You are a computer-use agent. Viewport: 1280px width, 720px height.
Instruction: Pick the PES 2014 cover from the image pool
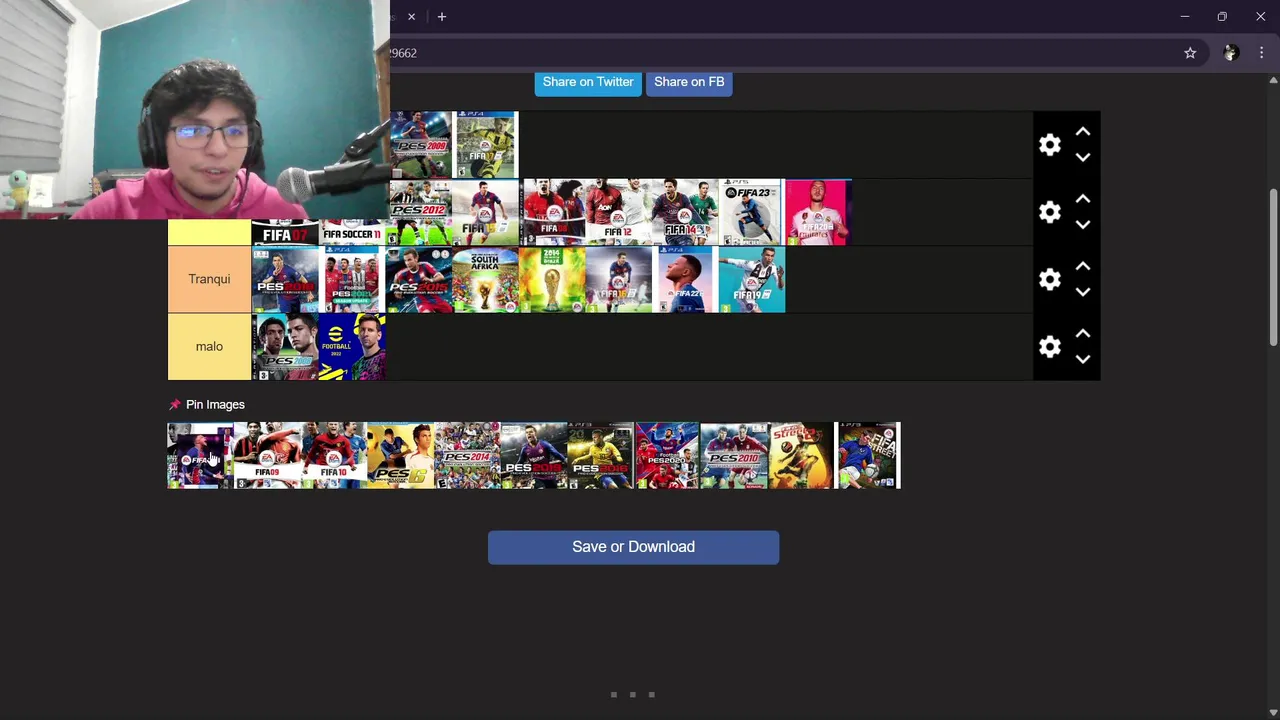point(467,456)
